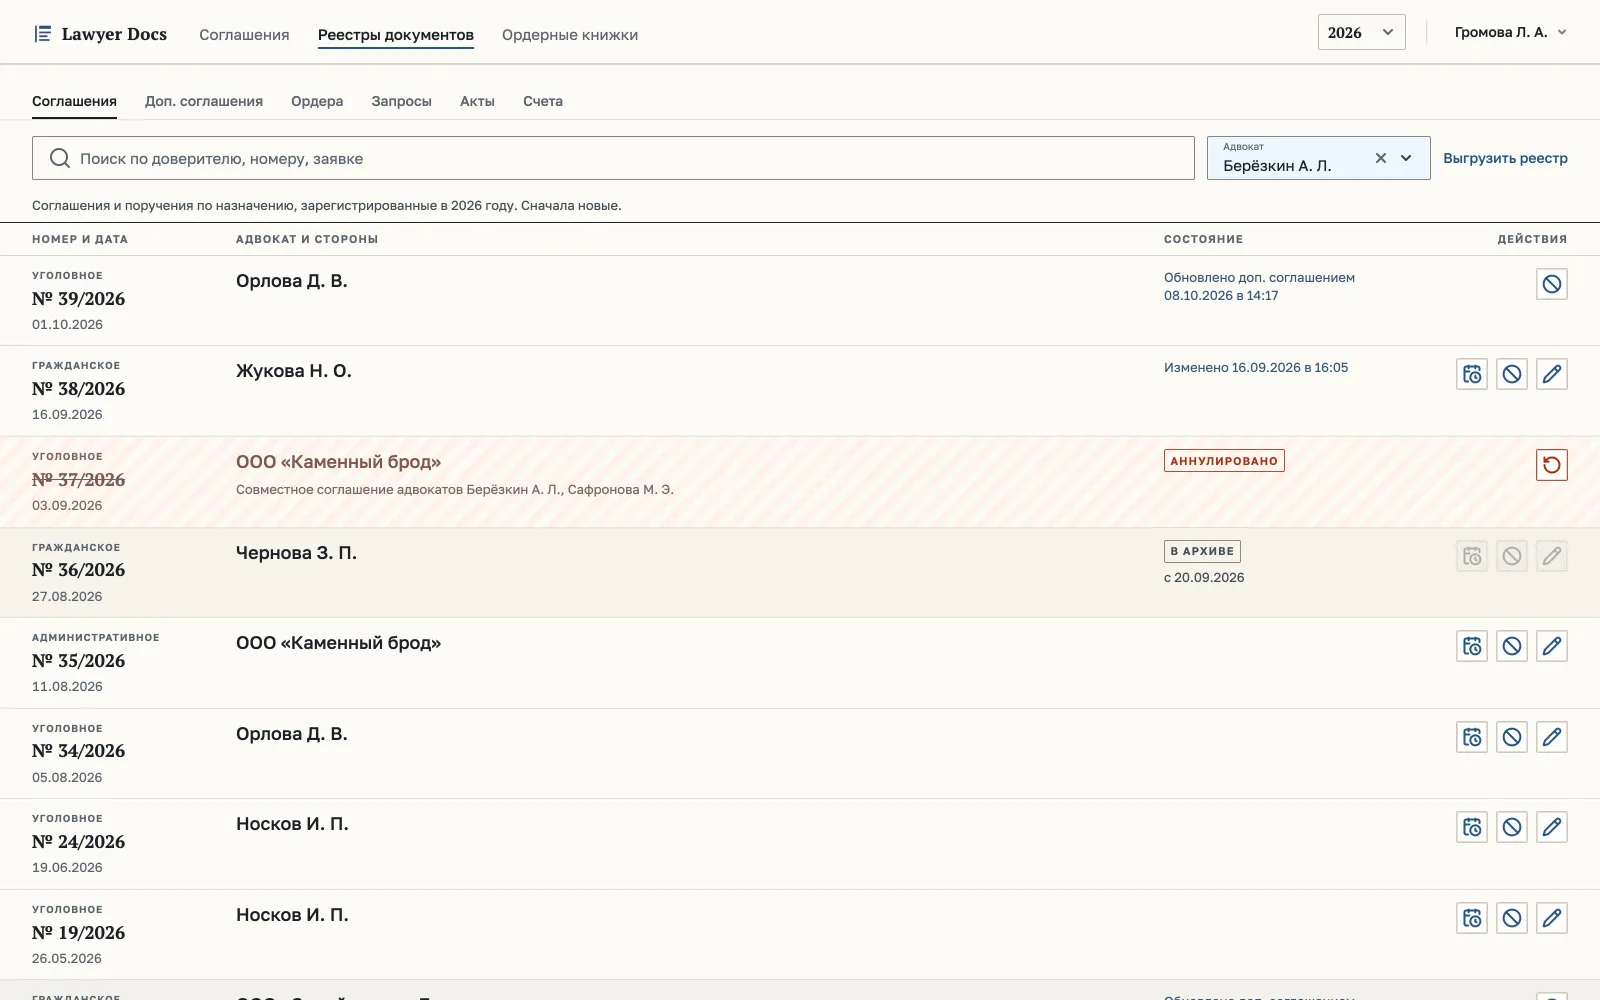This screenshot has width=1600, height=1000.
Task: Click the Аннулировано status badge
Action: pos(1224,461)
